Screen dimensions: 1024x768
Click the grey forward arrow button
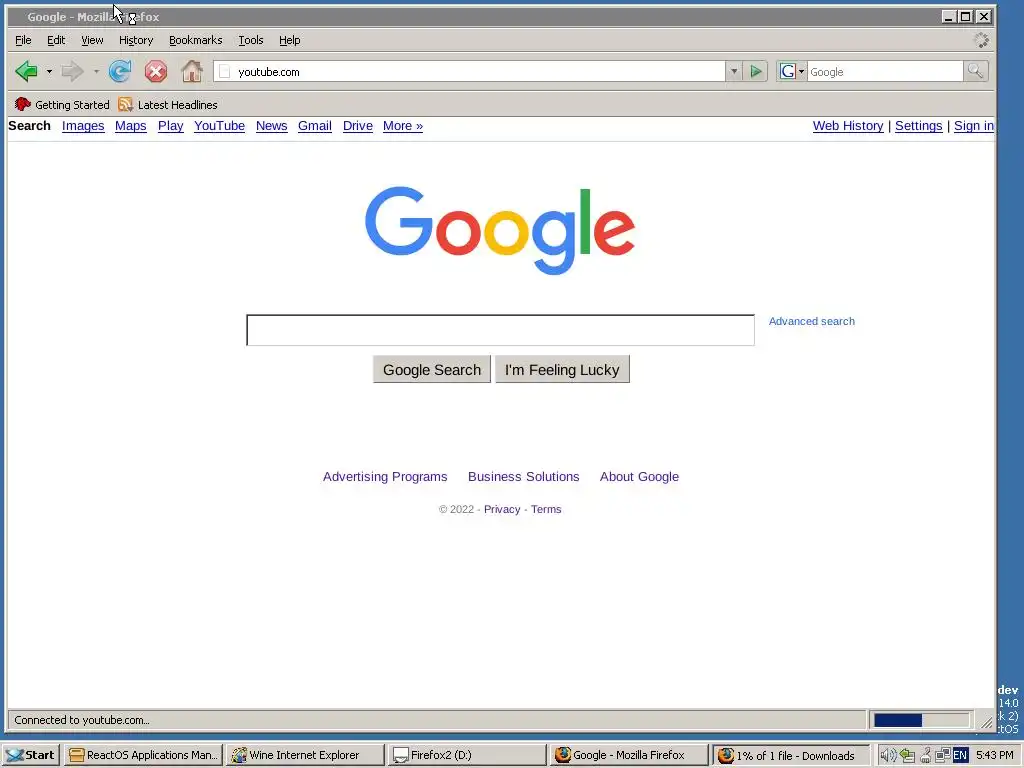click(x=72, y=71)
